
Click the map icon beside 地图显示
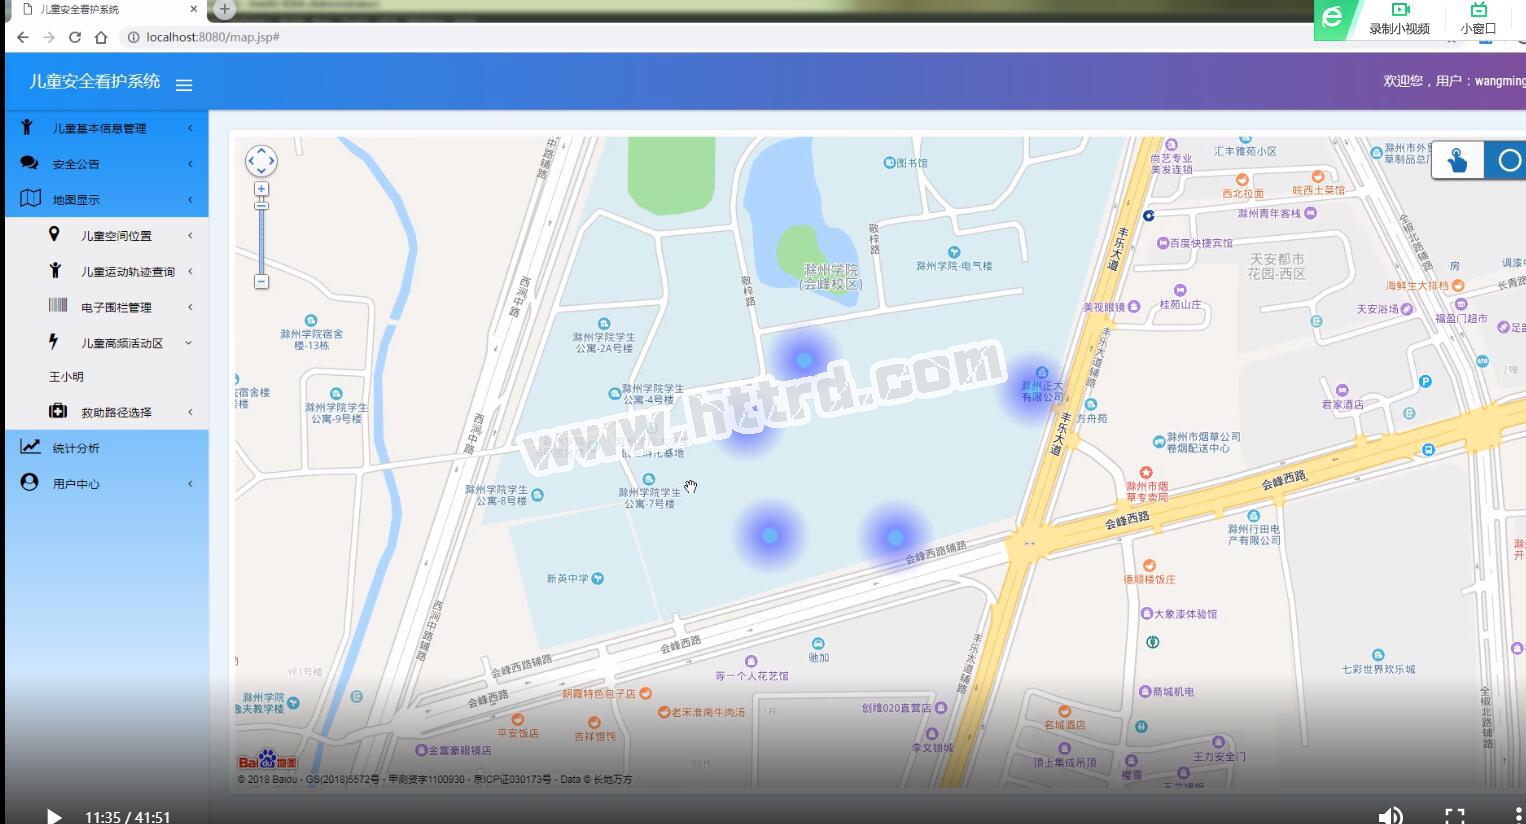31,198
